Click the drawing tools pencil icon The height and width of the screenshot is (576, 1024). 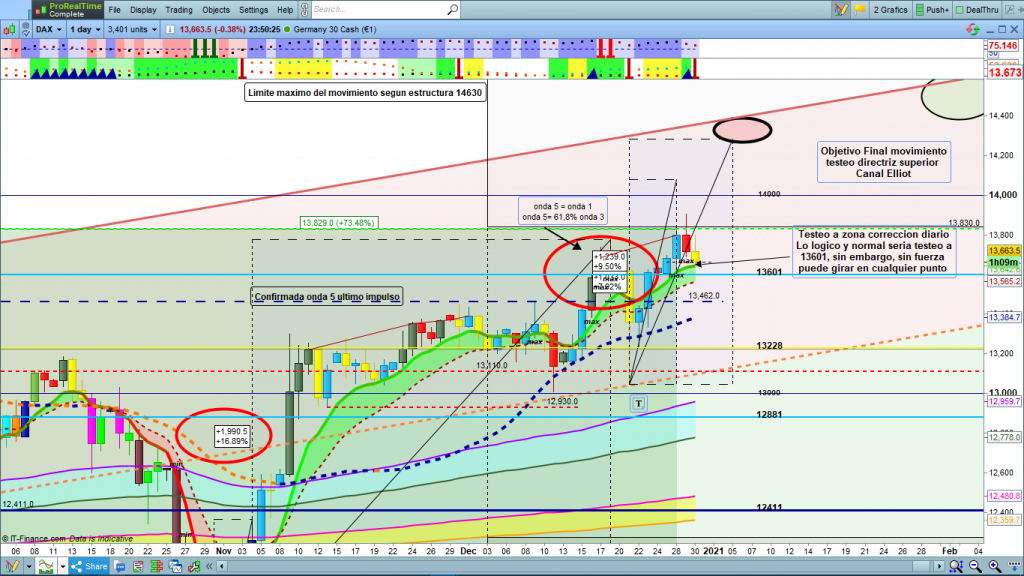click(x=840, y=9)
